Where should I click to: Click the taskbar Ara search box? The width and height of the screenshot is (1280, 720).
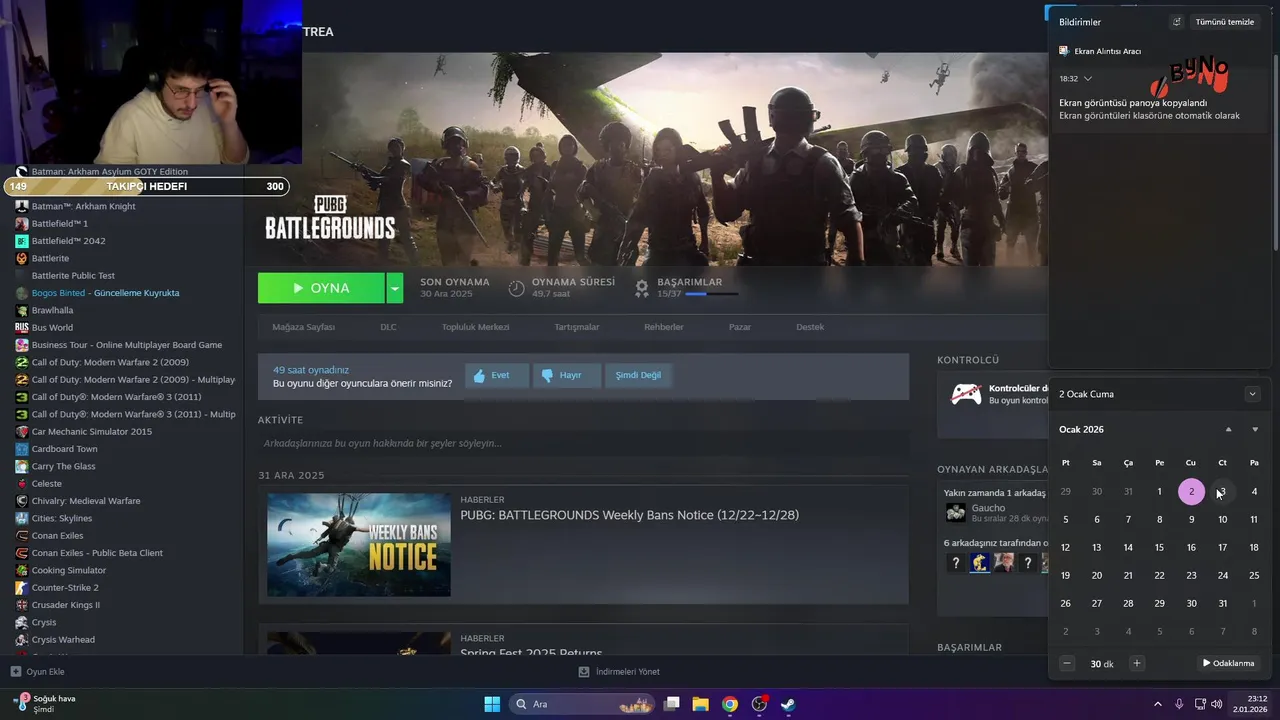(582, 704)
